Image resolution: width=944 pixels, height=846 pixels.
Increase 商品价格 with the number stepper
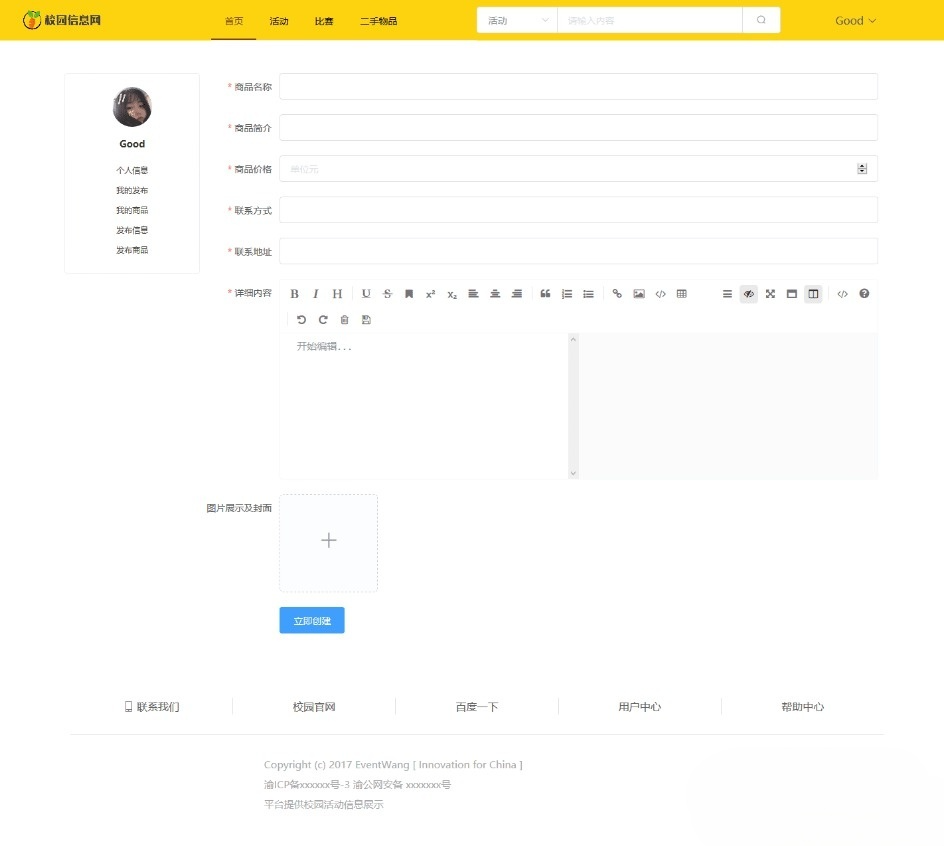tap(861, 165)
